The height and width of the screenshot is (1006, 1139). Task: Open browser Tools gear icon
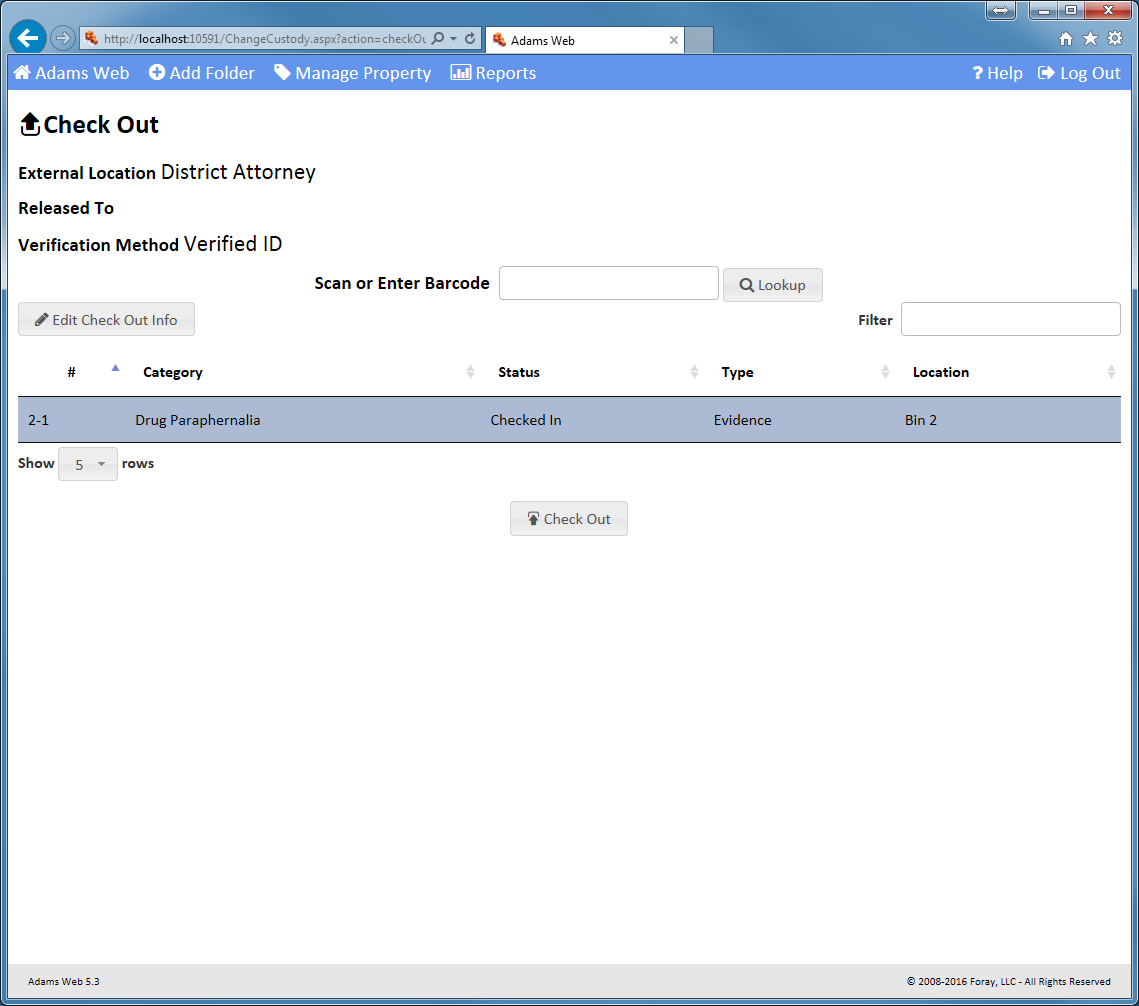1115,38
